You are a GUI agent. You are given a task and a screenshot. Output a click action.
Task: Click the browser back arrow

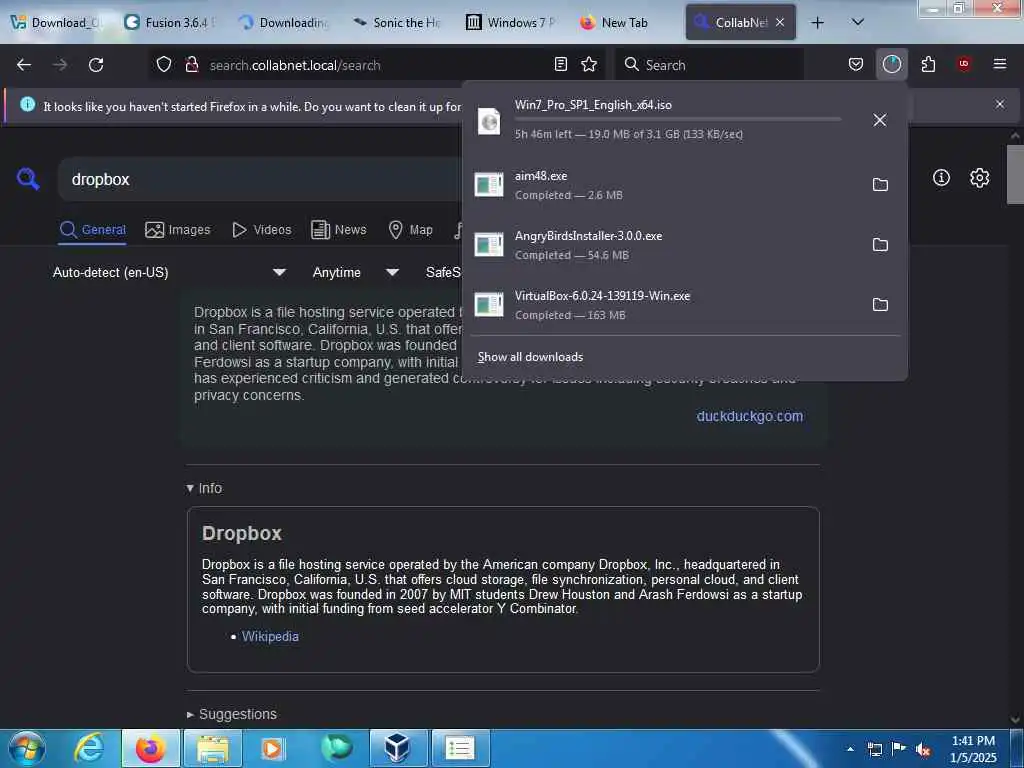(24, 65)
